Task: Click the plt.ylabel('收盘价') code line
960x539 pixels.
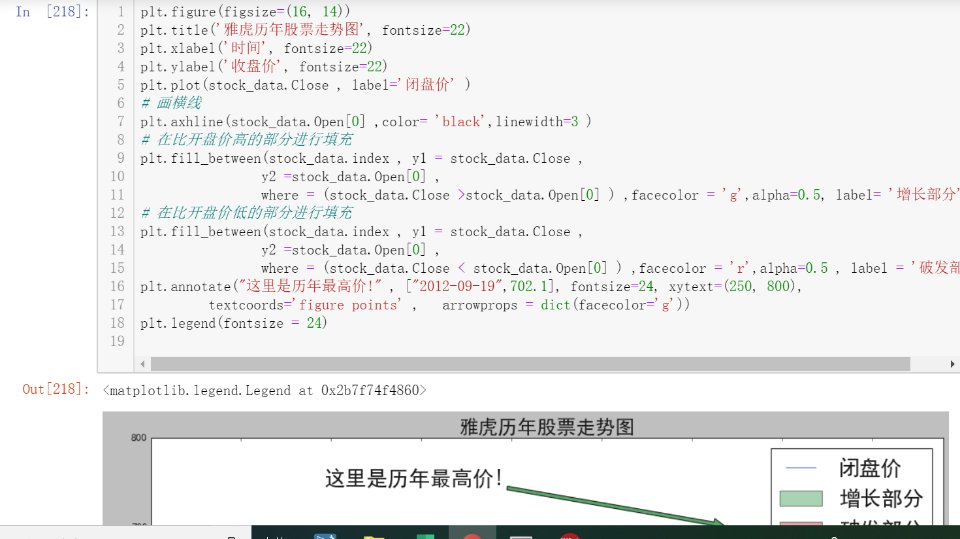Action: click(264, 66)
